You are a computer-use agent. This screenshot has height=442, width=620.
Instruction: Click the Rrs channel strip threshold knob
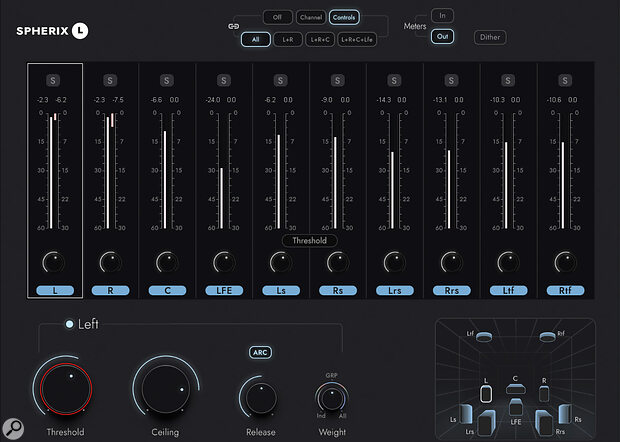[452, 263]
